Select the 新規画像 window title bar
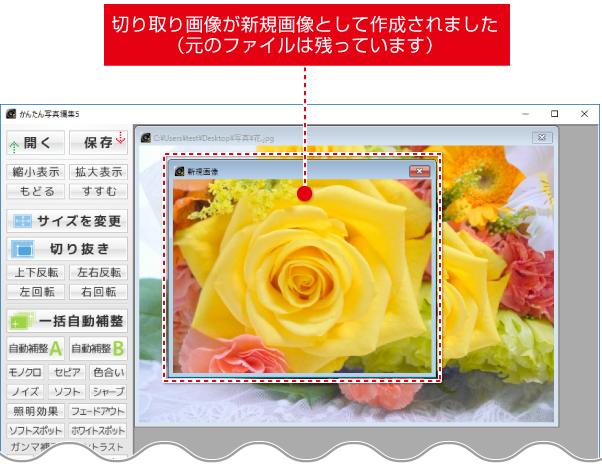Screen dimensions: 602x464 (302, 171)
